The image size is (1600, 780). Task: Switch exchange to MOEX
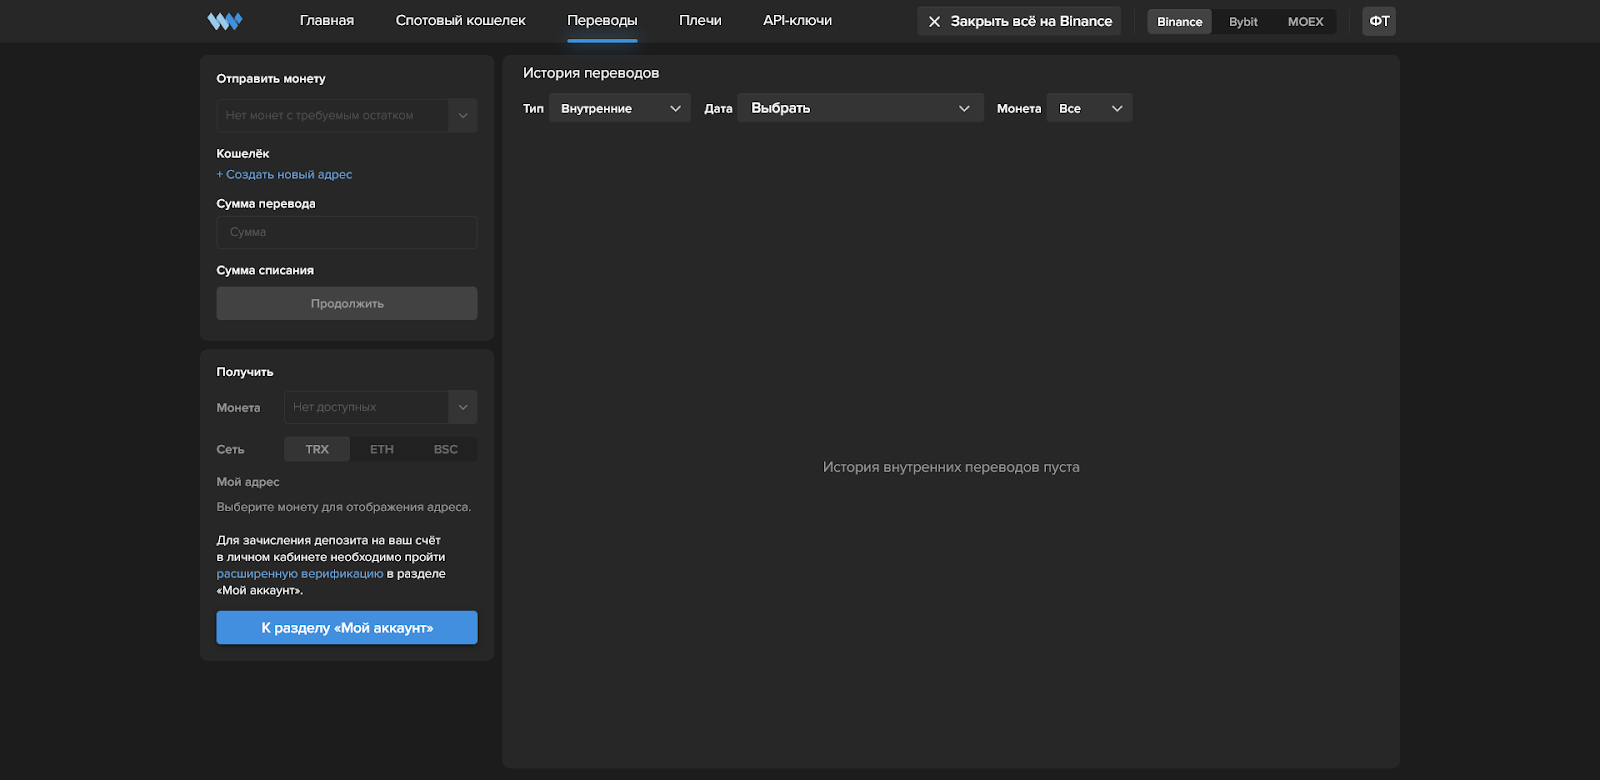coord(1305,21)
